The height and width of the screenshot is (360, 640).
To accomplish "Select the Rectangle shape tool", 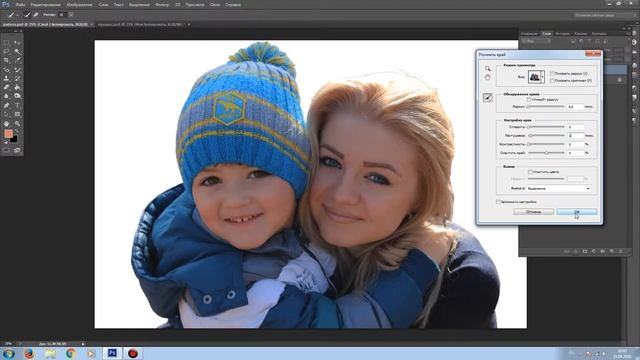I will 17,114.
